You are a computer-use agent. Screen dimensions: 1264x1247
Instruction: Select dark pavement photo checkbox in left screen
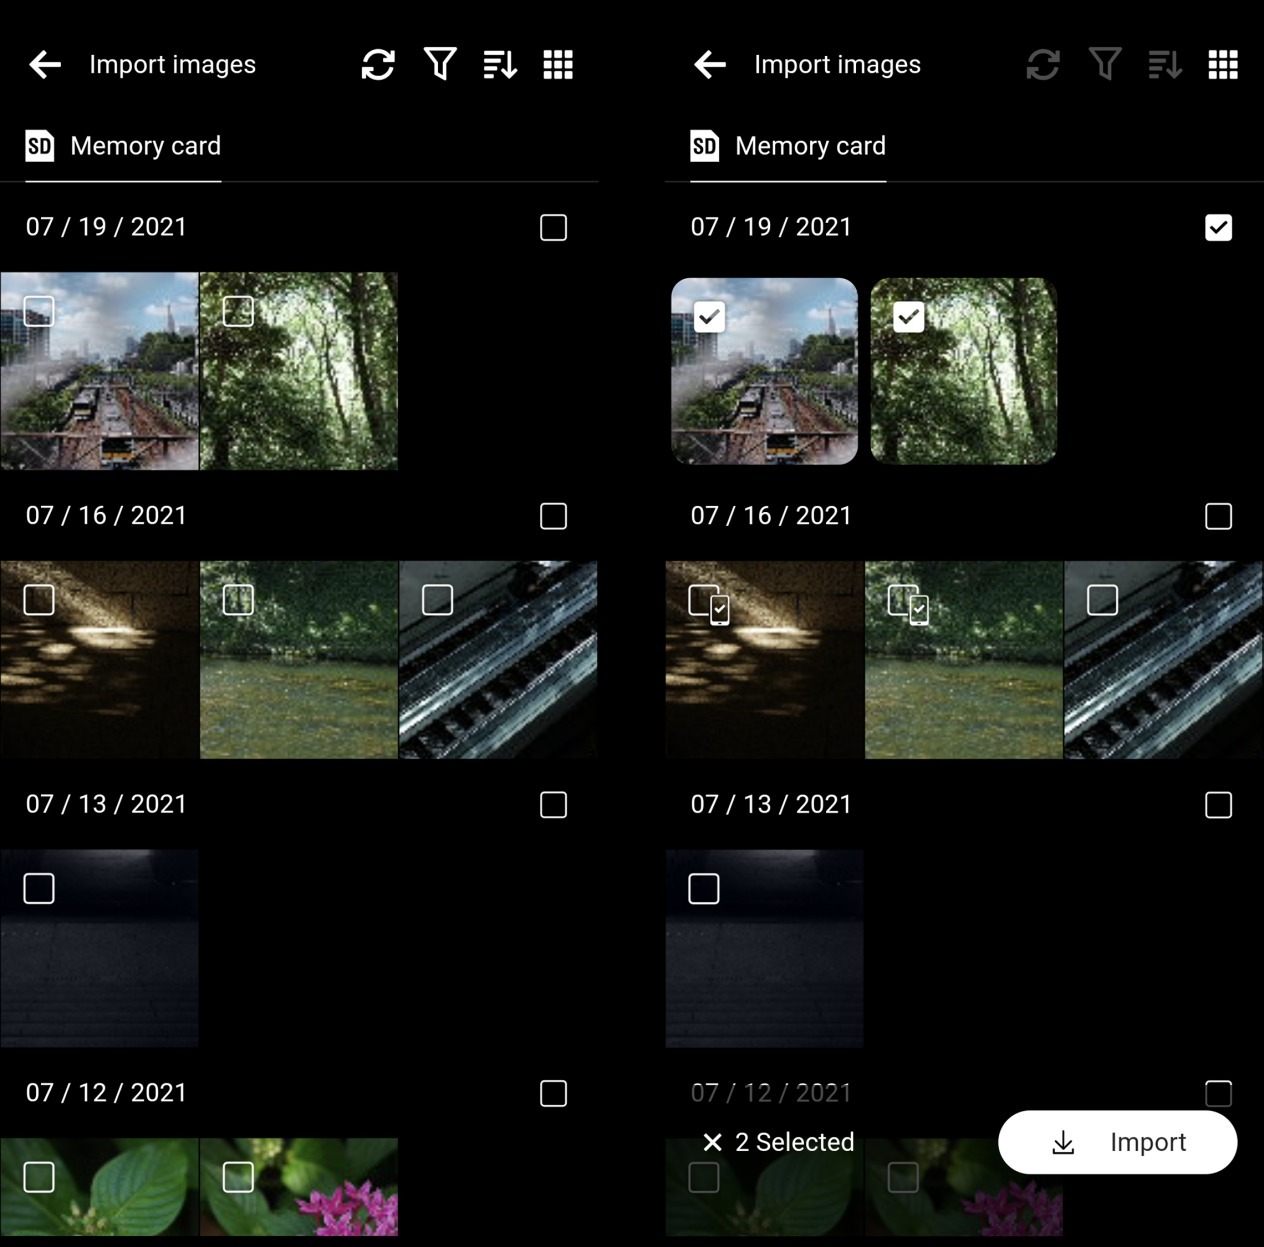(39, 888)
